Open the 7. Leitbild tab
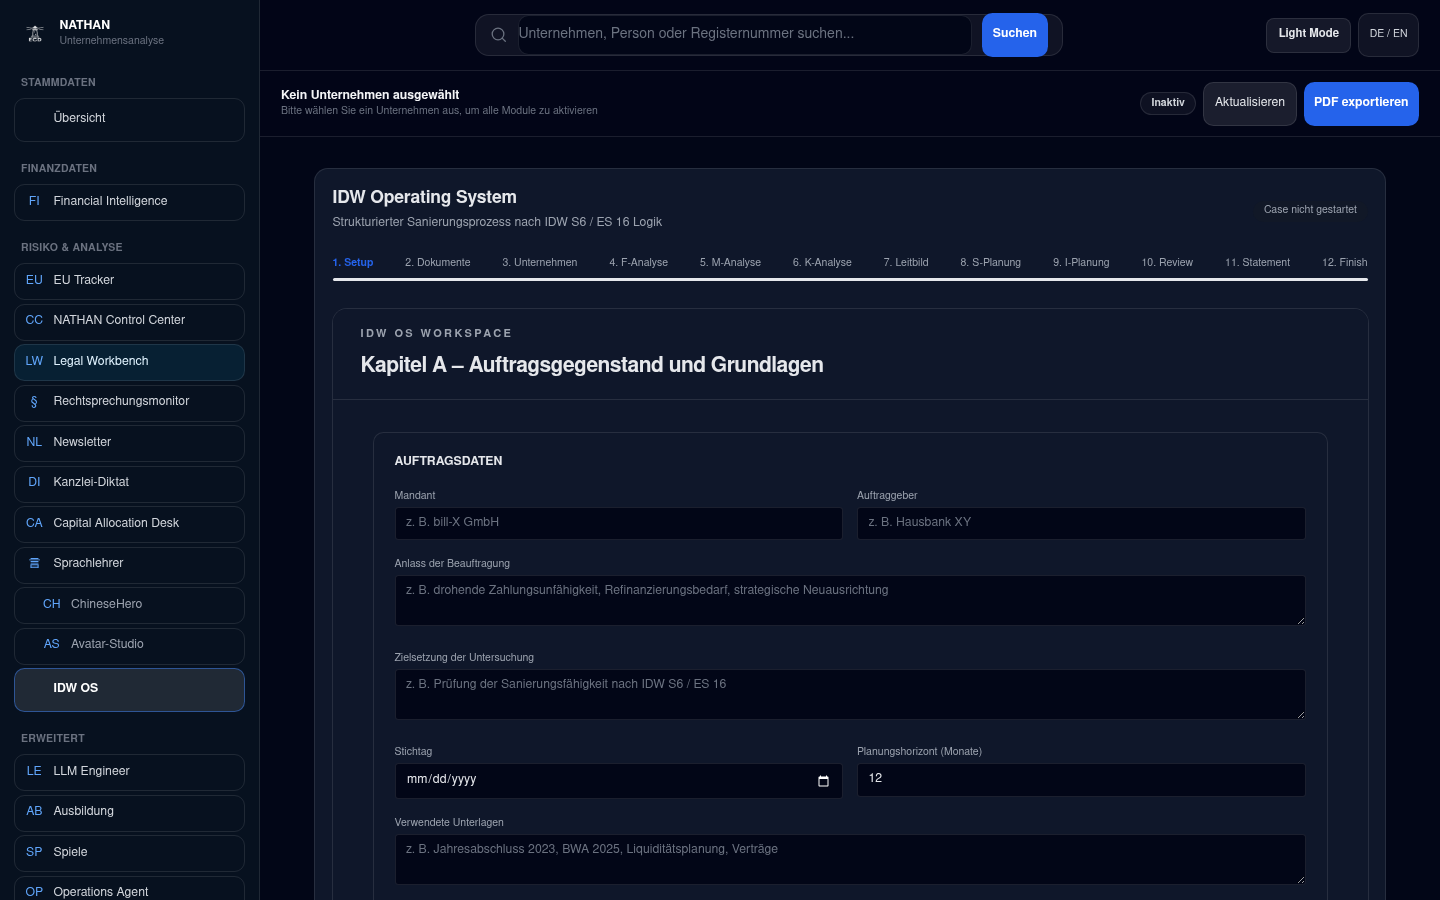 (906, 263)
